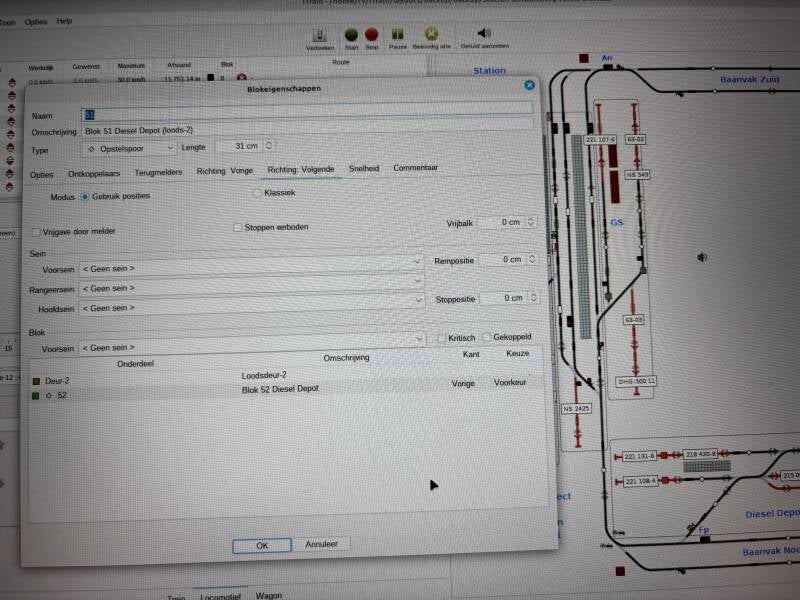
Task: Open the Sein Voorsein dropdown
Action: click(251, 267)
